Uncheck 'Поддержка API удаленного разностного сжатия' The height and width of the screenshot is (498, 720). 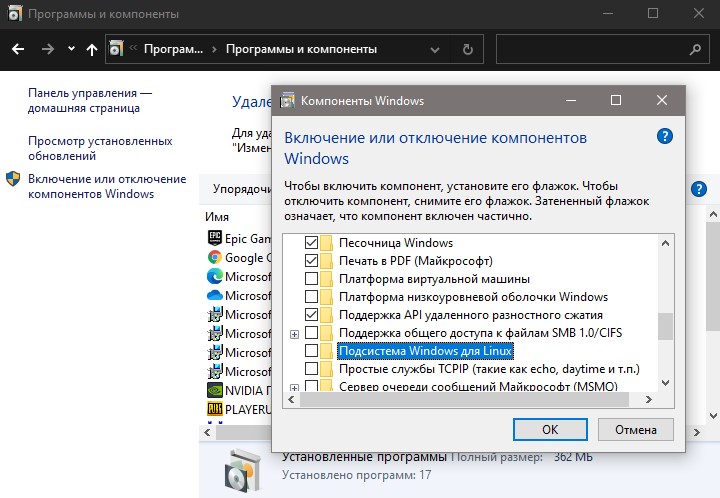(311, 314)
